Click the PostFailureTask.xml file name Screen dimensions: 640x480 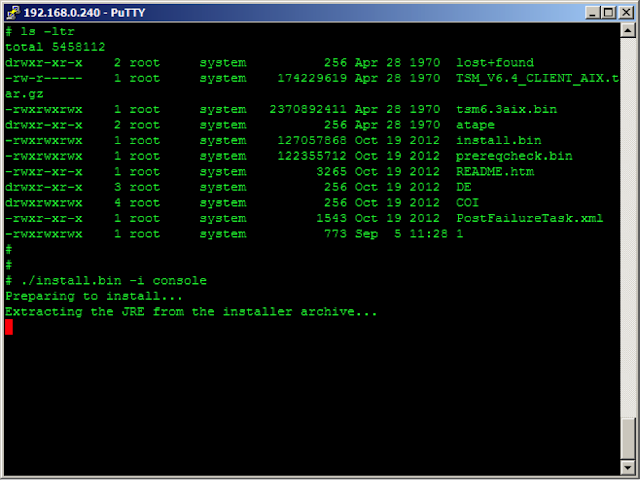pyautogui.click(x=529, y=218)
